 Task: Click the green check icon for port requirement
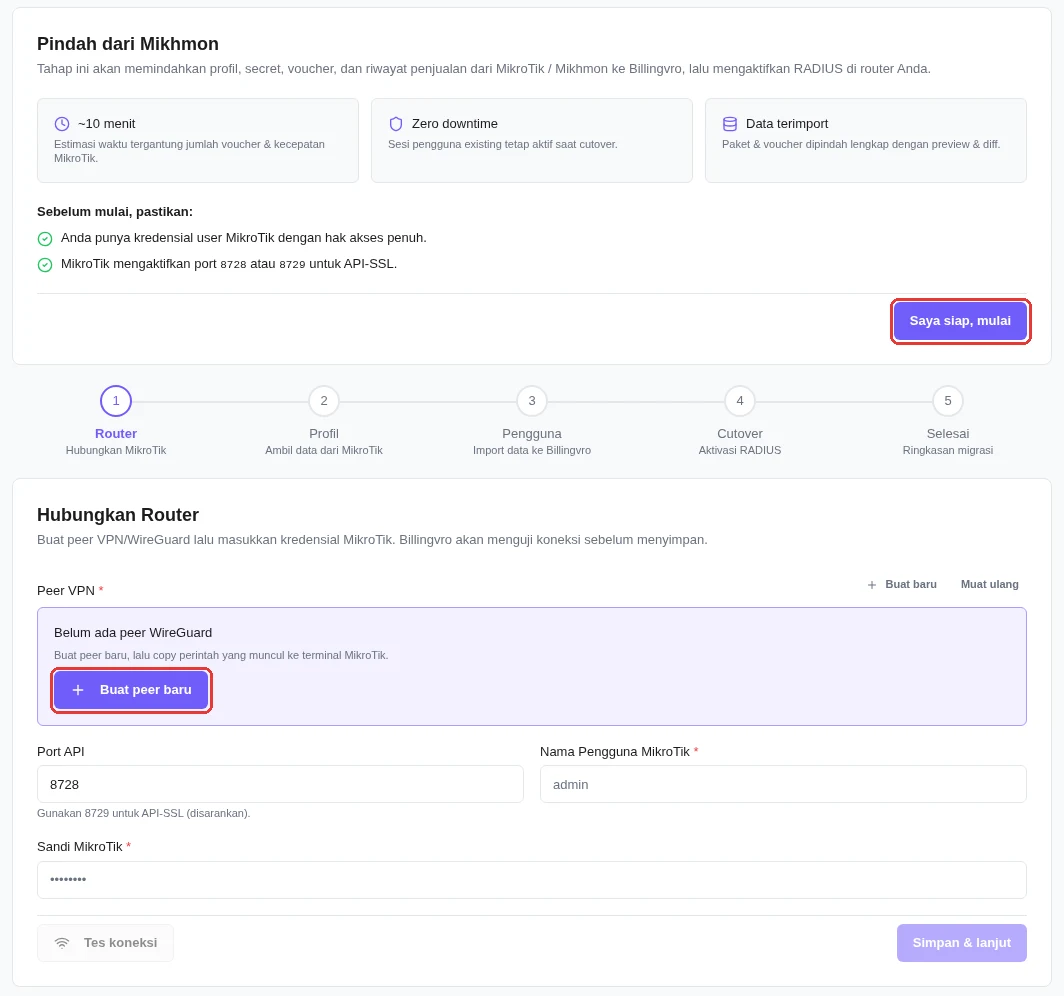[x=45, y=265]
